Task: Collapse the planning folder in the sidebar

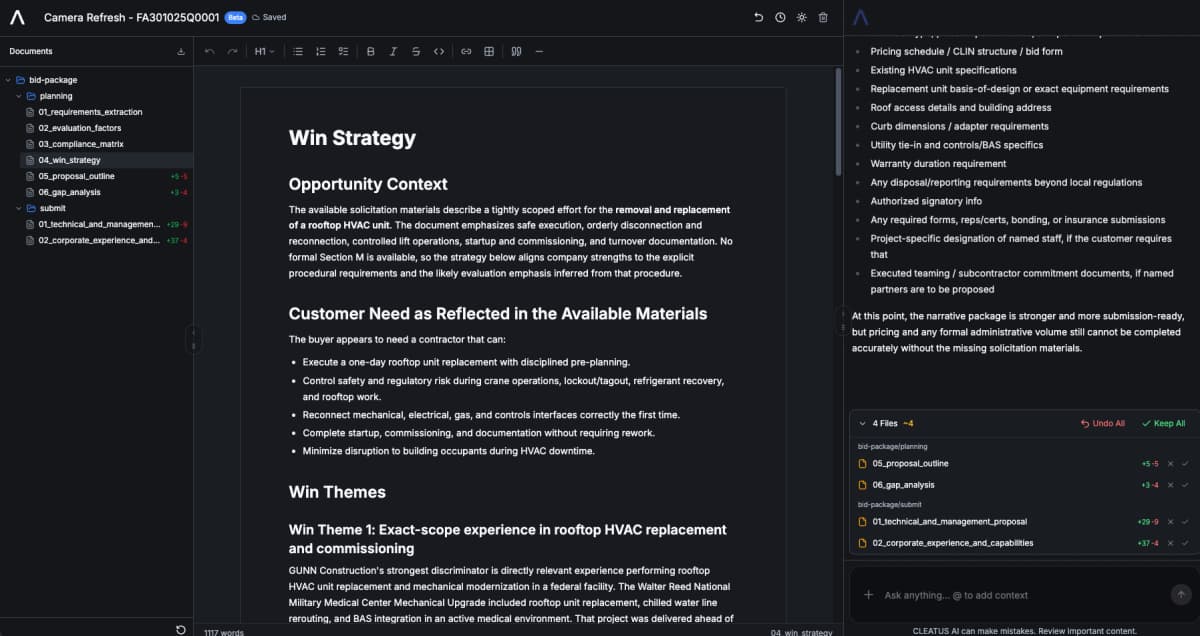Action: point(18,96)
